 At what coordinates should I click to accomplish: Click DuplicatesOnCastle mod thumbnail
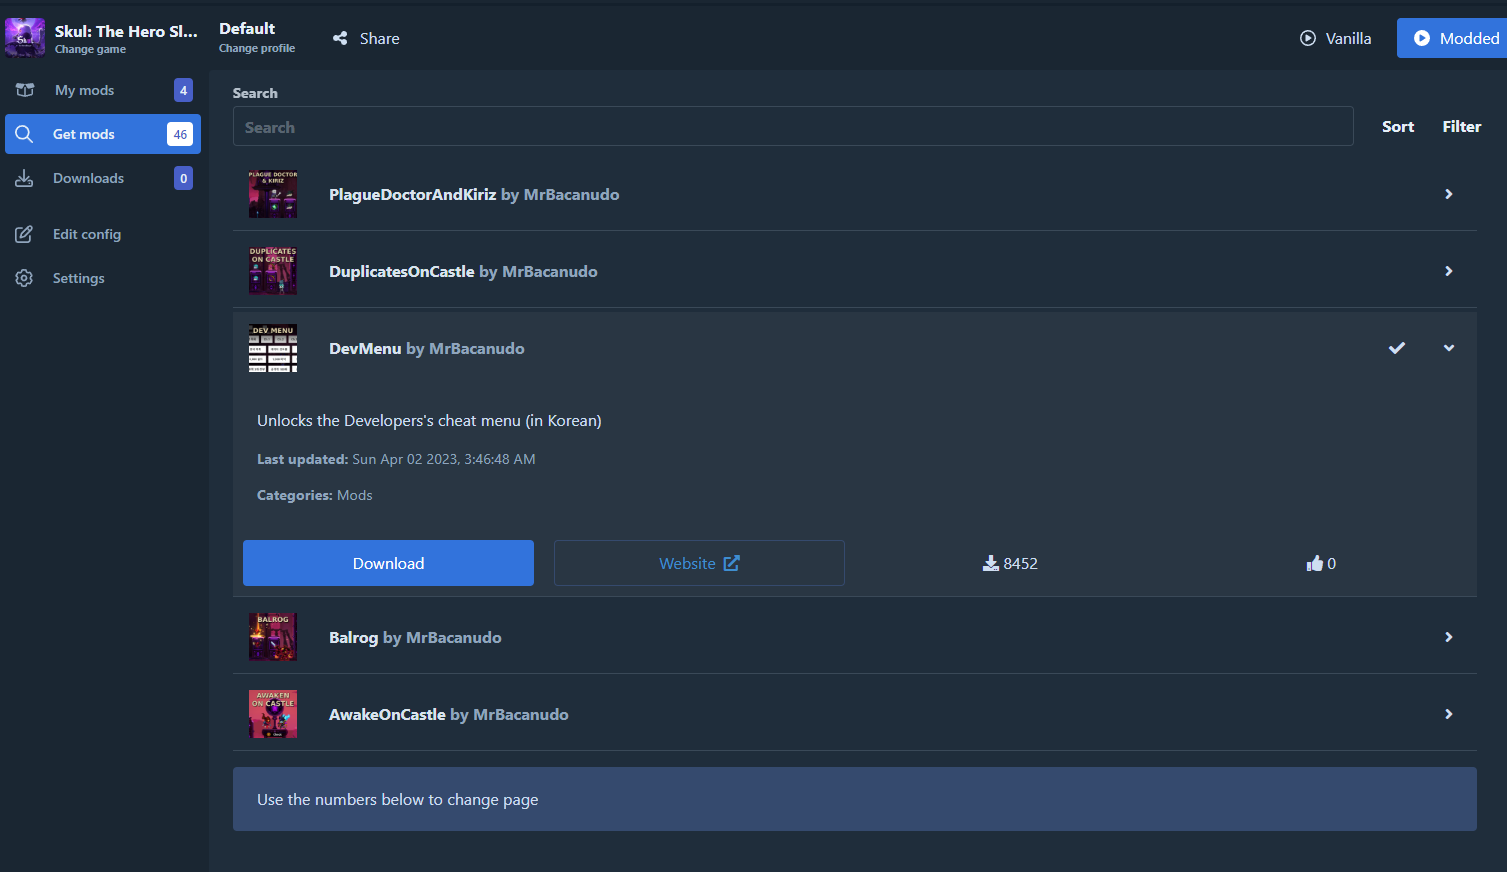273,271
